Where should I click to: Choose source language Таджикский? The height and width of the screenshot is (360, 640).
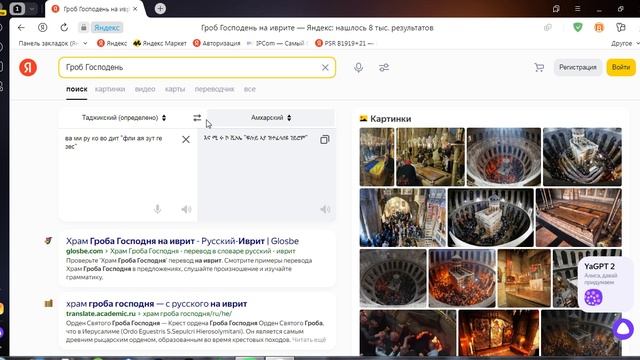124,118
